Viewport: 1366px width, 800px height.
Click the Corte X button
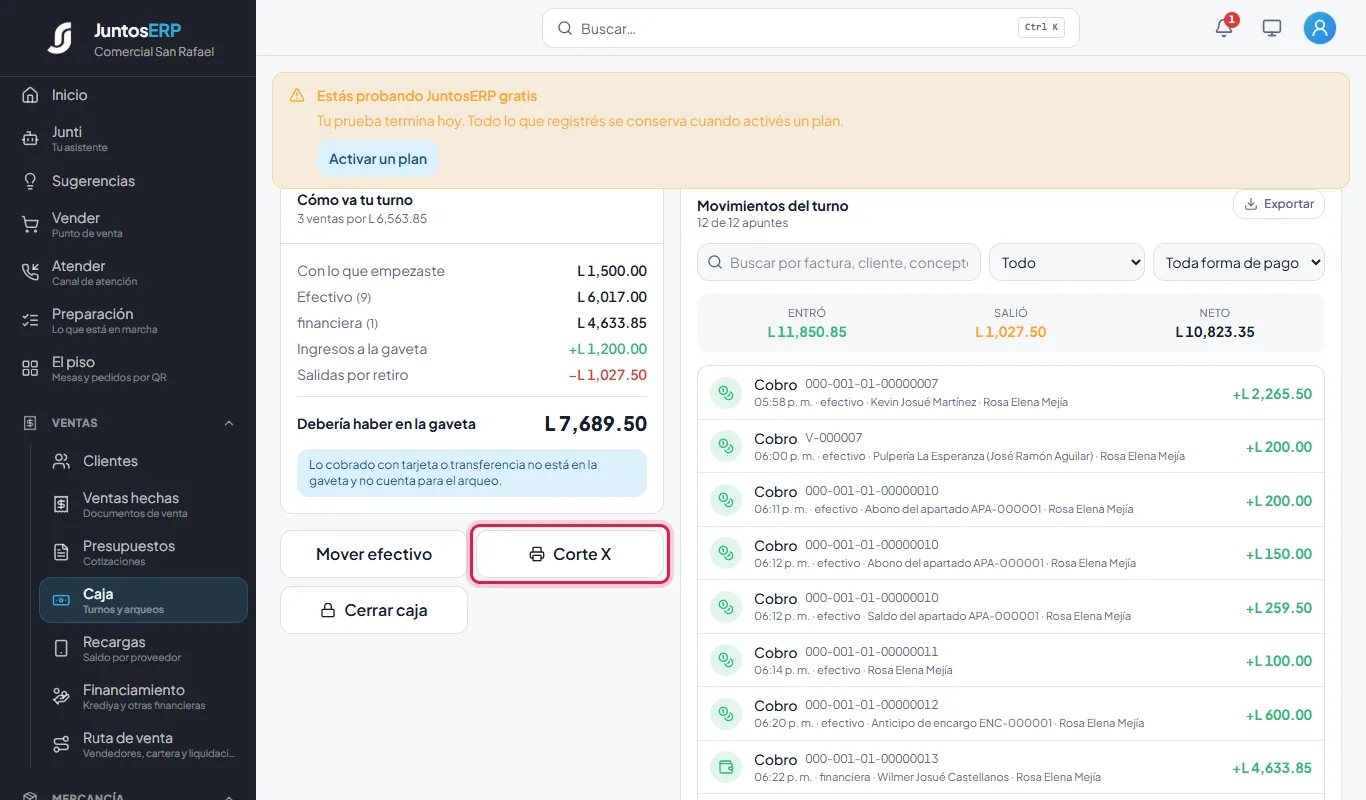pos(570,554)
